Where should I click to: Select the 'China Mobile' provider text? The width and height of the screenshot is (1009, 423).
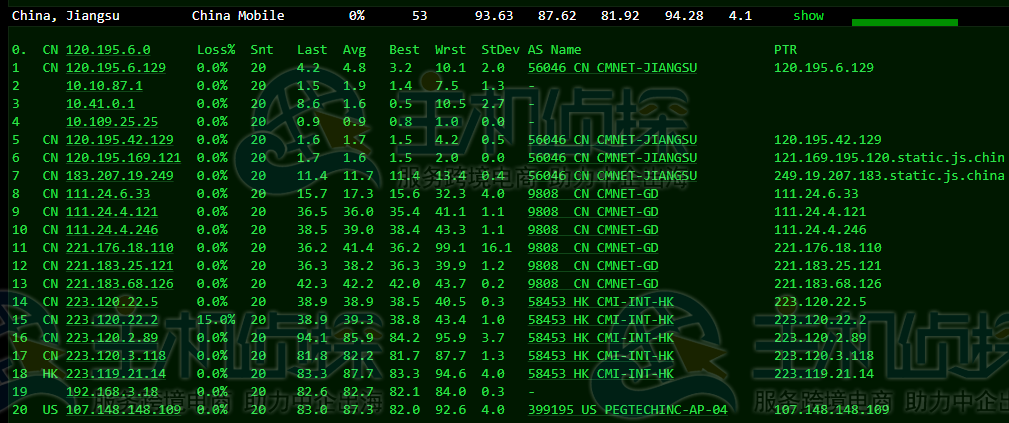[238, 16]
